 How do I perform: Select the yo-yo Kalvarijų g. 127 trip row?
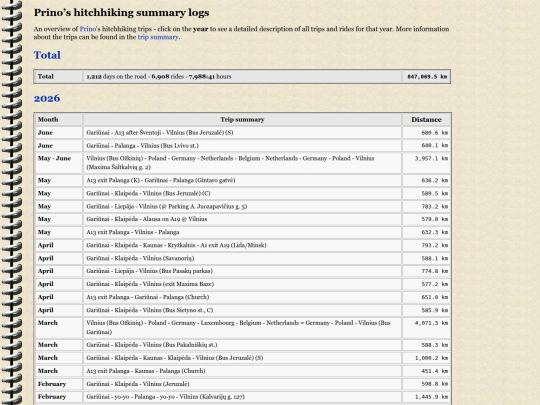pos(242,397)
